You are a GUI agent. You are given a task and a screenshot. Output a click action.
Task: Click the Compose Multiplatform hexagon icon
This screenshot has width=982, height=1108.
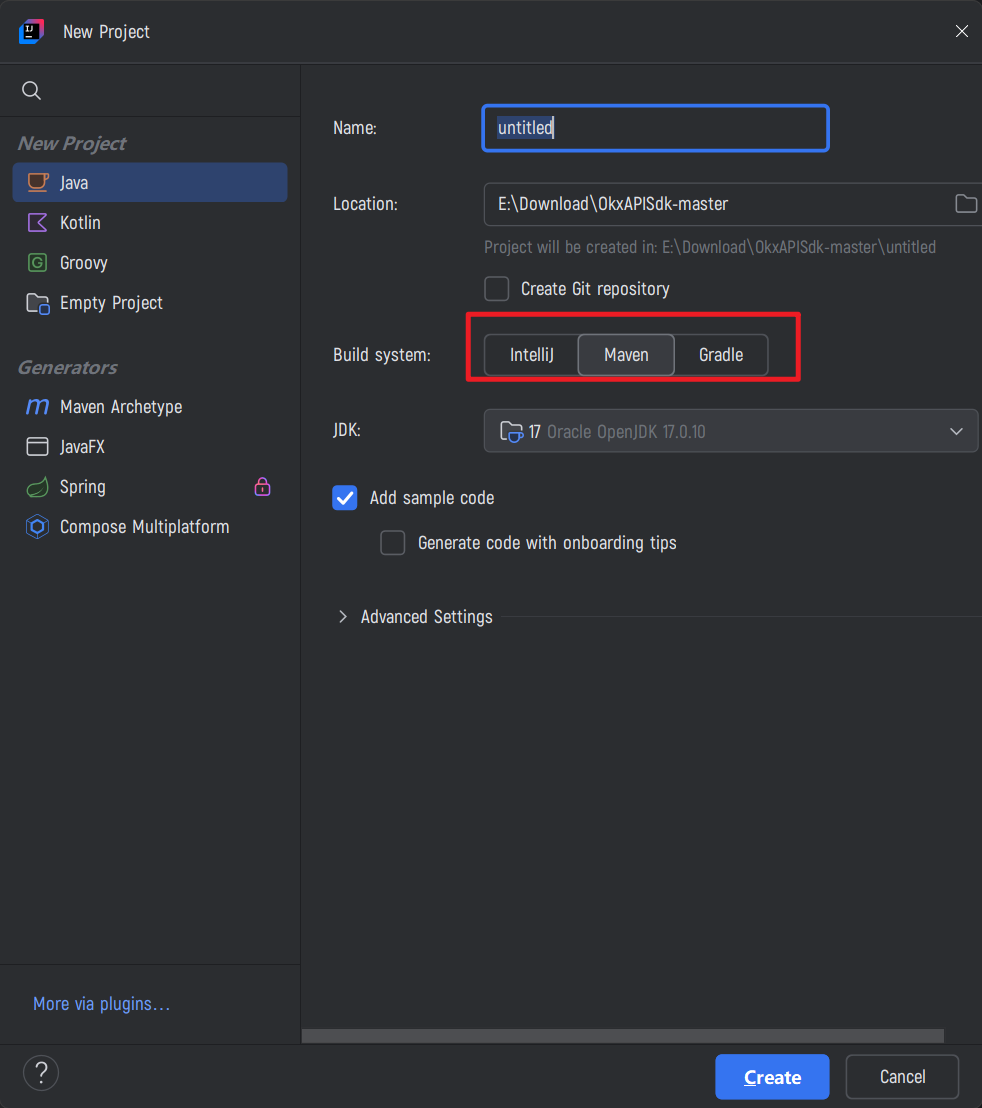[37, 526]
